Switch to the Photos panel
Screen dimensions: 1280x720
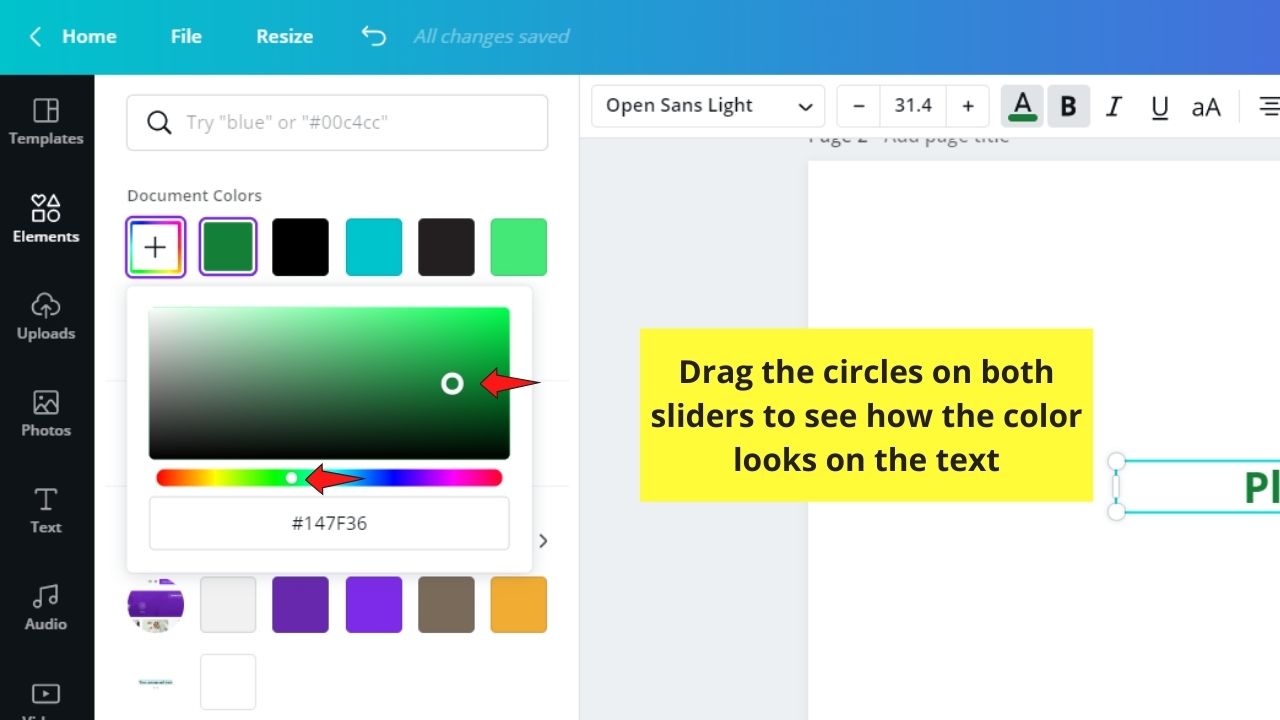tap(45, 412)
